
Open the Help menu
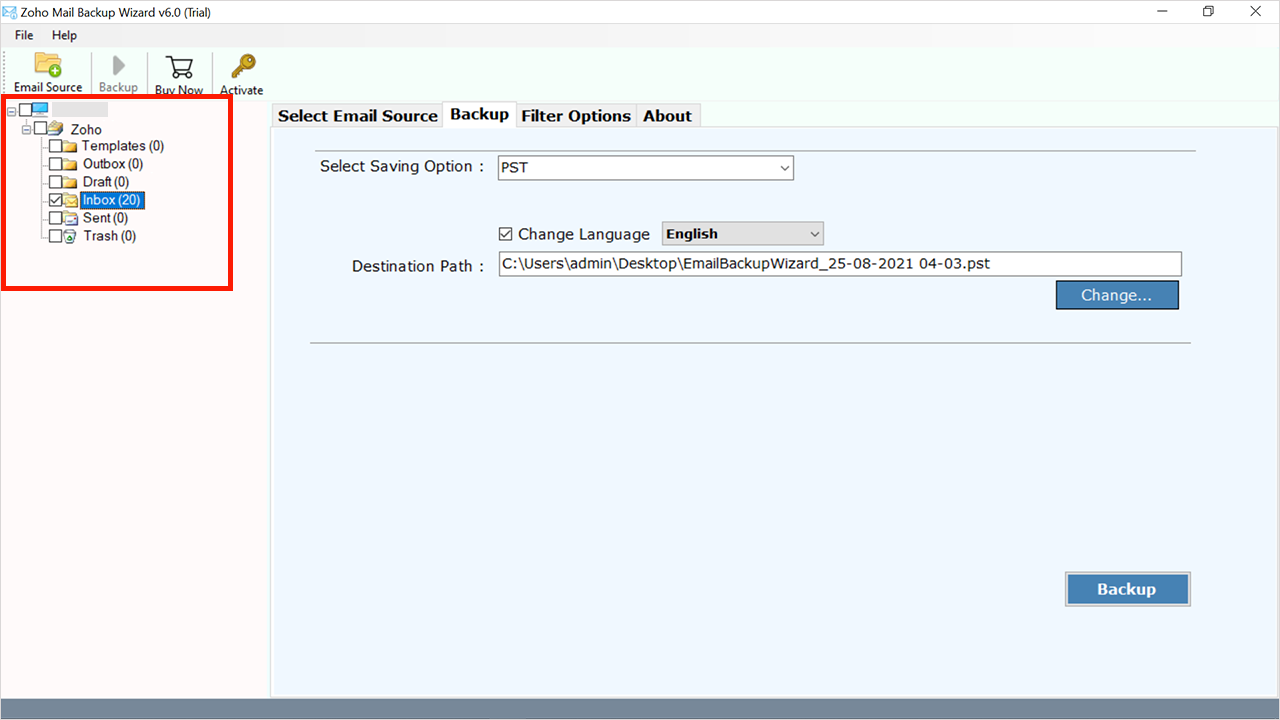click(x=64, y=35)
